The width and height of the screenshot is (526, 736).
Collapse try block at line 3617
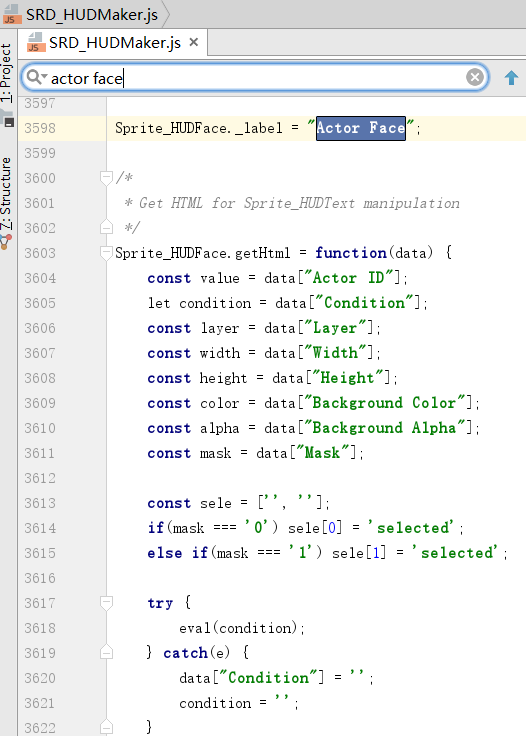(x=107, y=603)
